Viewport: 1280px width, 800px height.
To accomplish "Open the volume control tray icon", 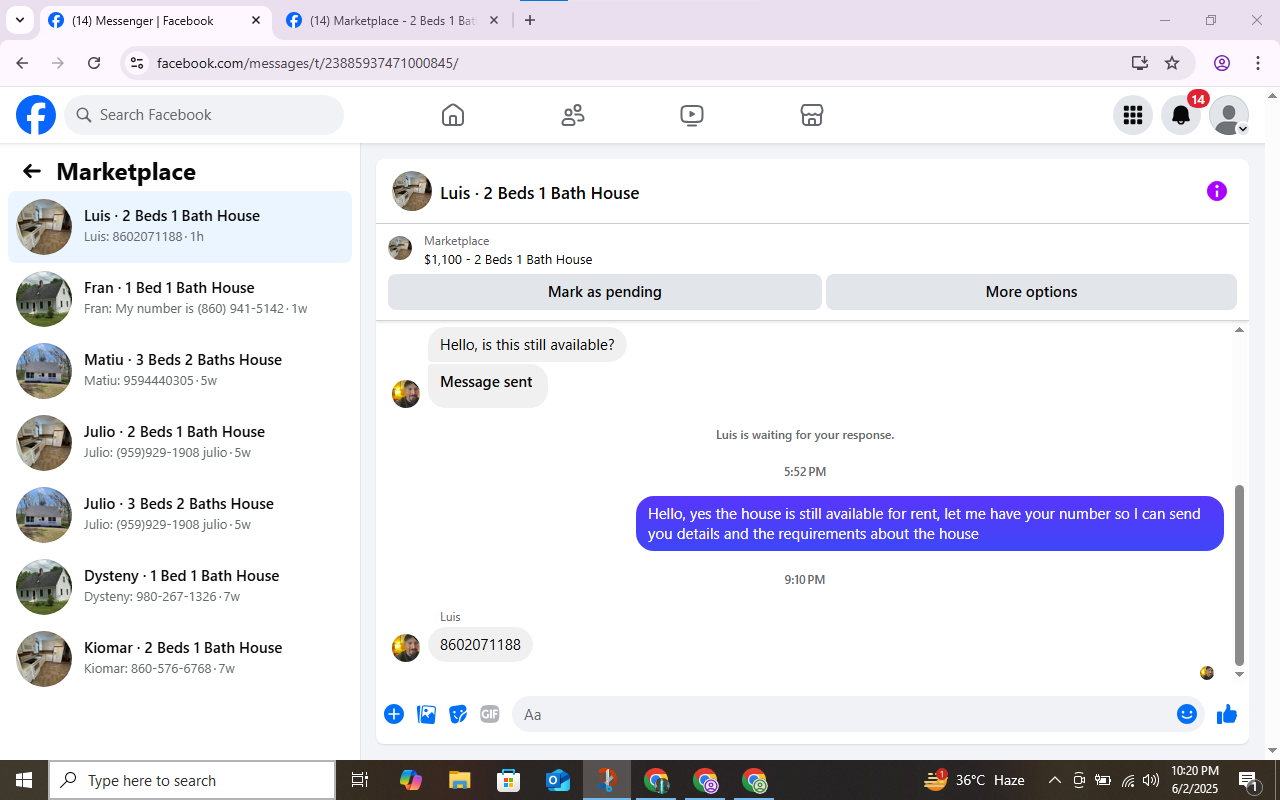I will [x=1151, y=780].
